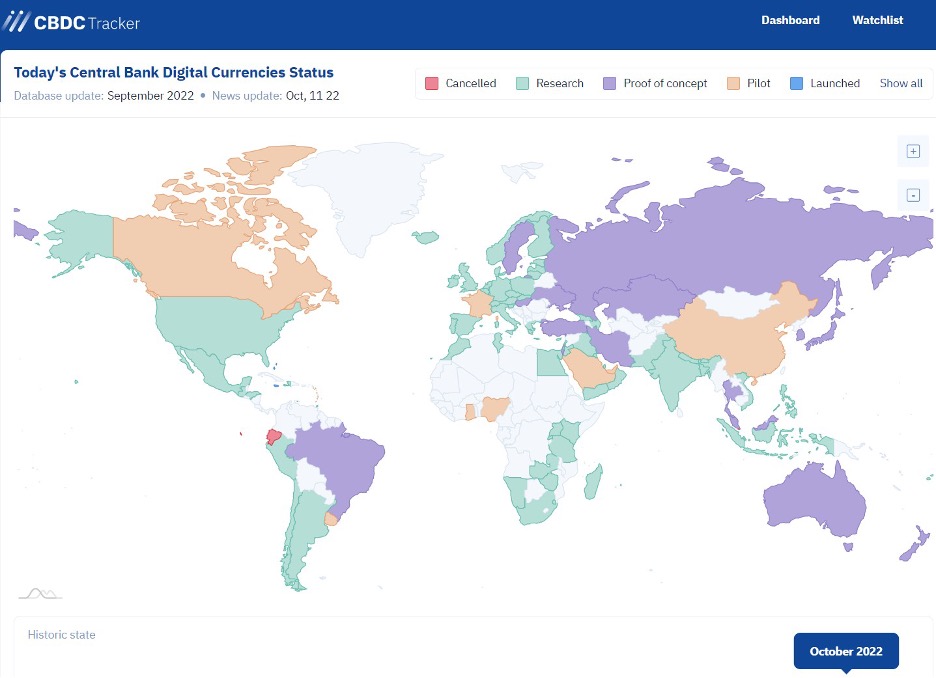
Task: Toggle the Pilot legend filter
Action: [x=749, y=83]
